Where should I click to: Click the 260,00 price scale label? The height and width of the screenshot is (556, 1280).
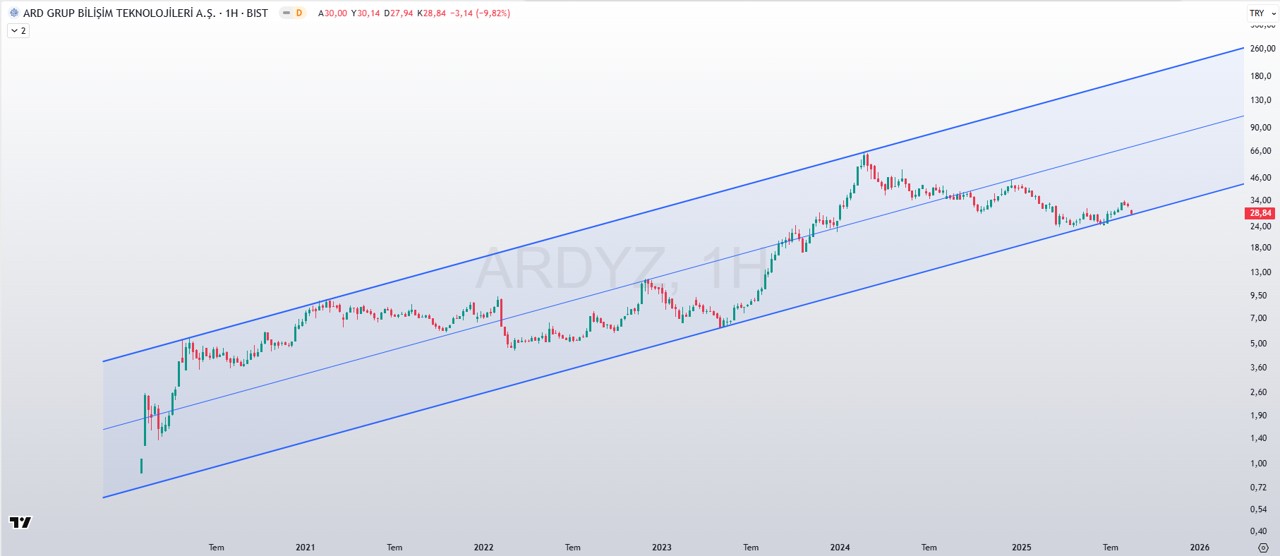(1262, 48)
